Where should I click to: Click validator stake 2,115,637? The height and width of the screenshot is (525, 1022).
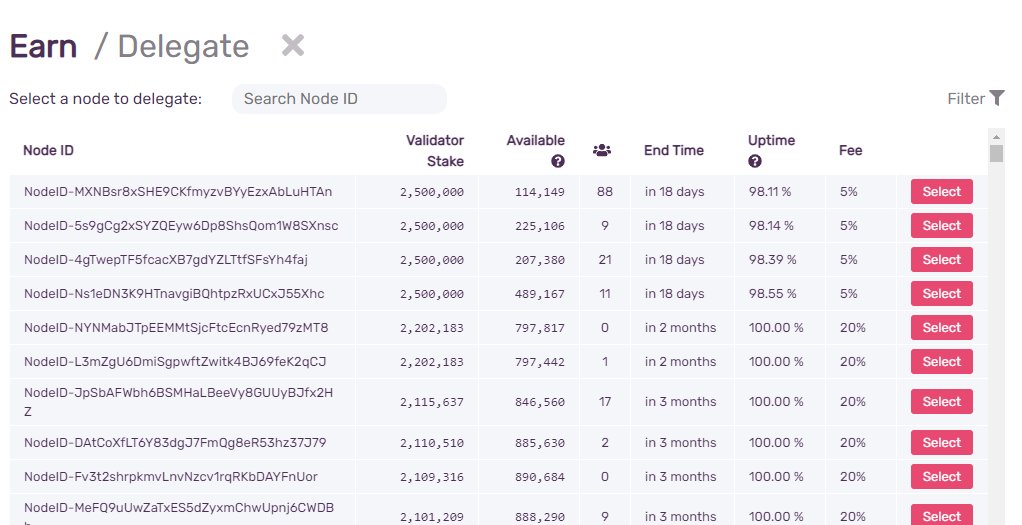pyautogui.click(x=432, y=402)
